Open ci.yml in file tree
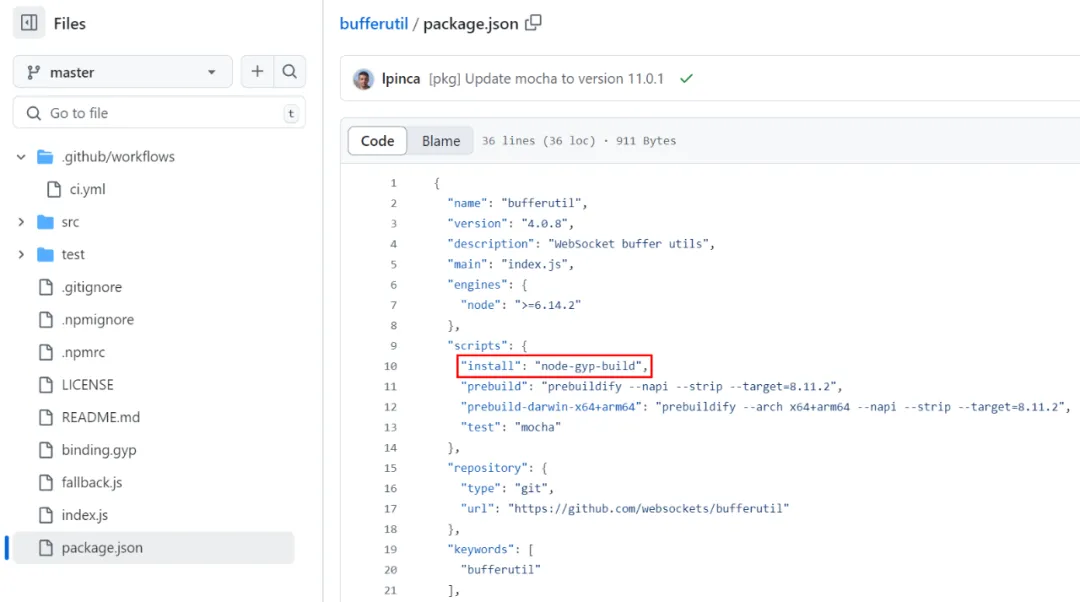 (87, 189)
